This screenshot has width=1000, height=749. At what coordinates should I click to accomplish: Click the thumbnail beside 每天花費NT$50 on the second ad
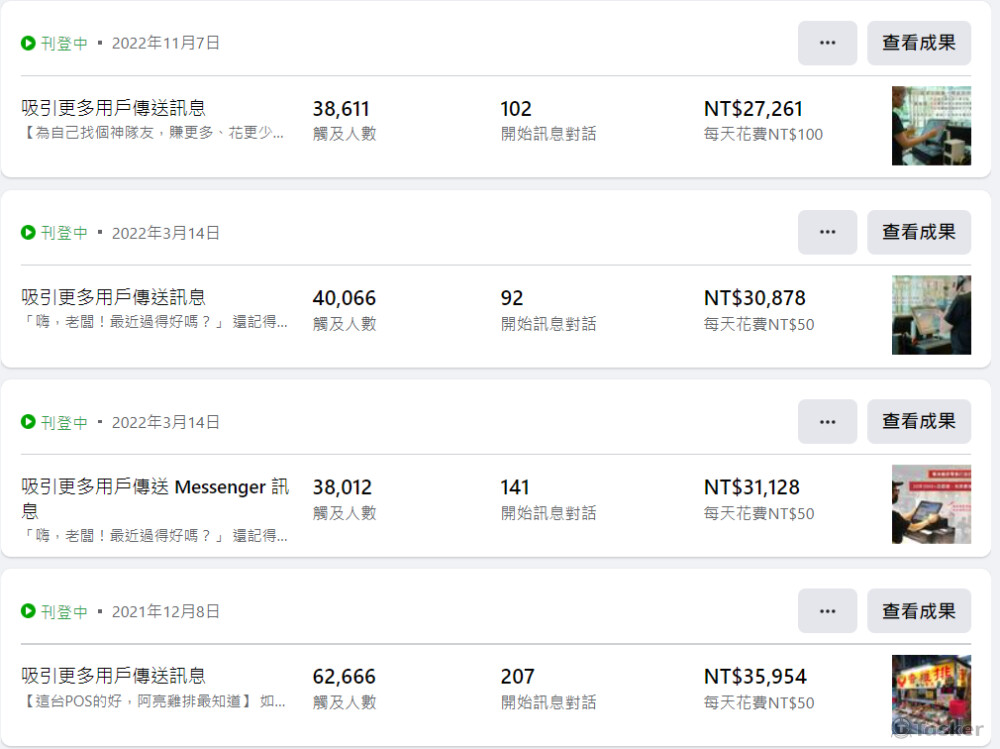click(x=930, y=315)
